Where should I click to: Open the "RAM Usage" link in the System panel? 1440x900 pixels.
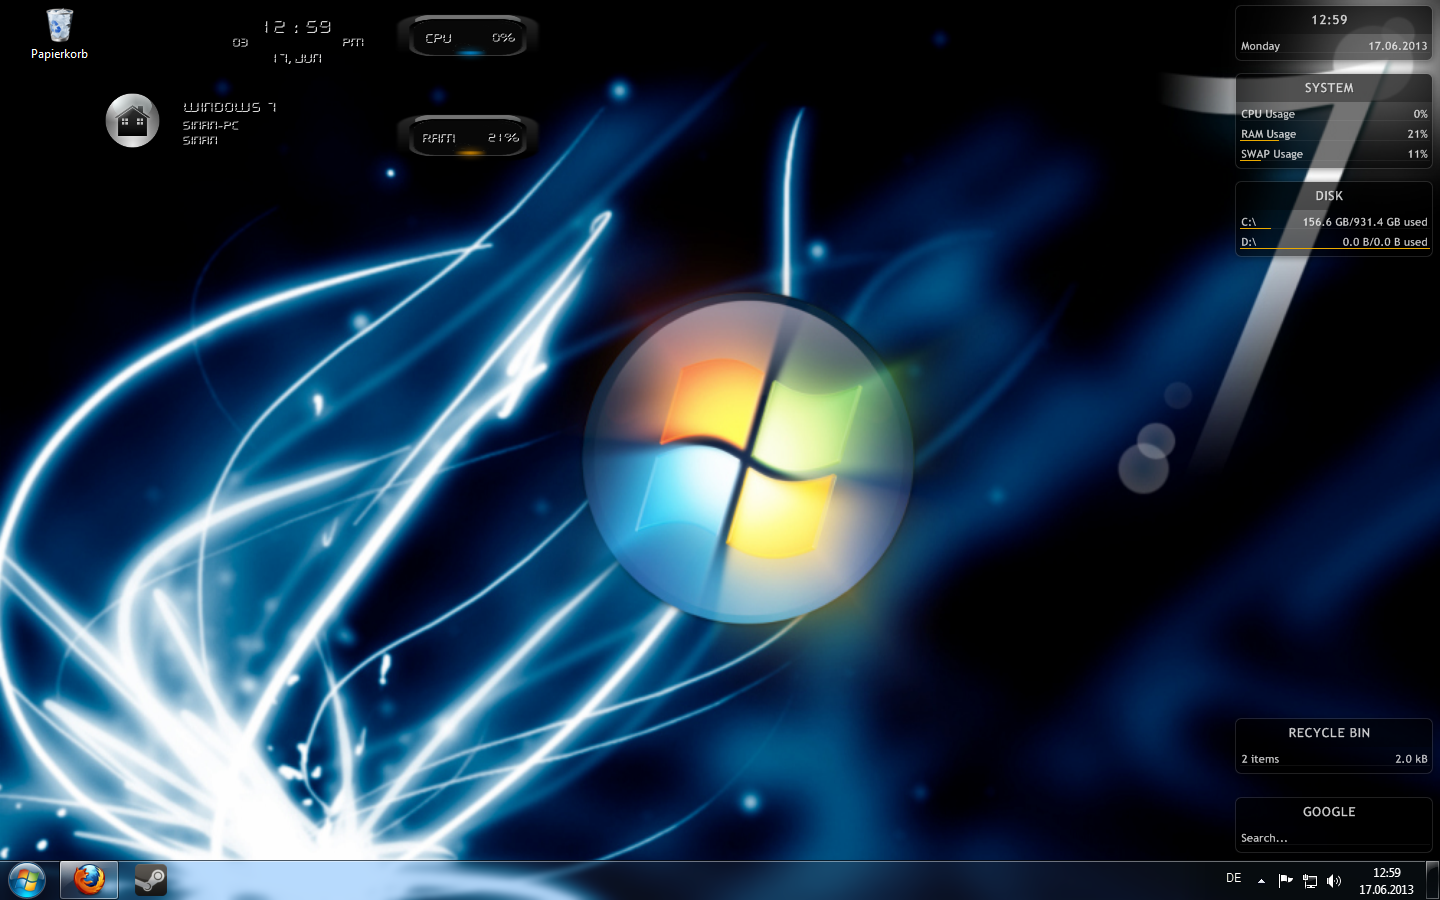point(1268,134)
